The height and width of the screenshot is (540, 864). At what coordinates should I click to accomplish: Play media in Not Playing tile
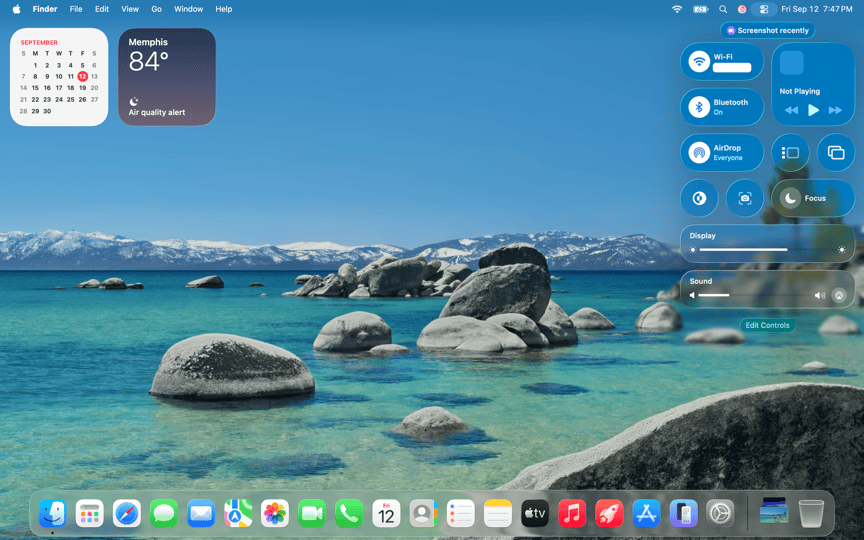coord(813,110)
